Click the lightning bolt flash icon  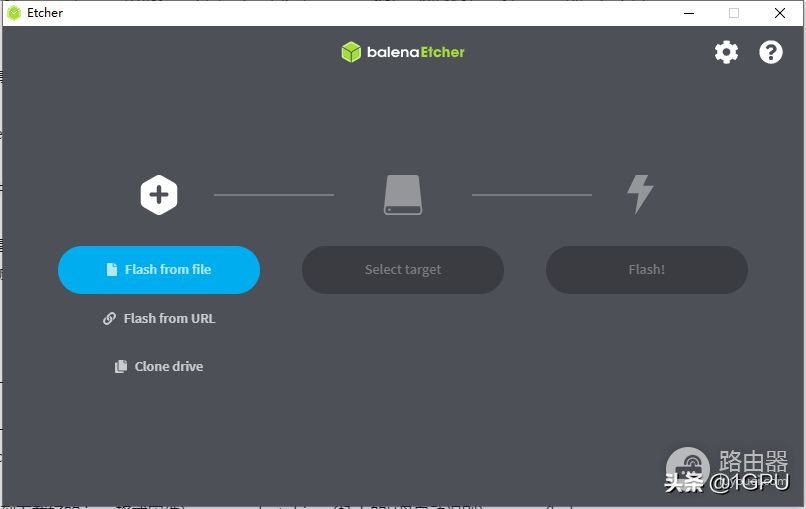point(640,194)
